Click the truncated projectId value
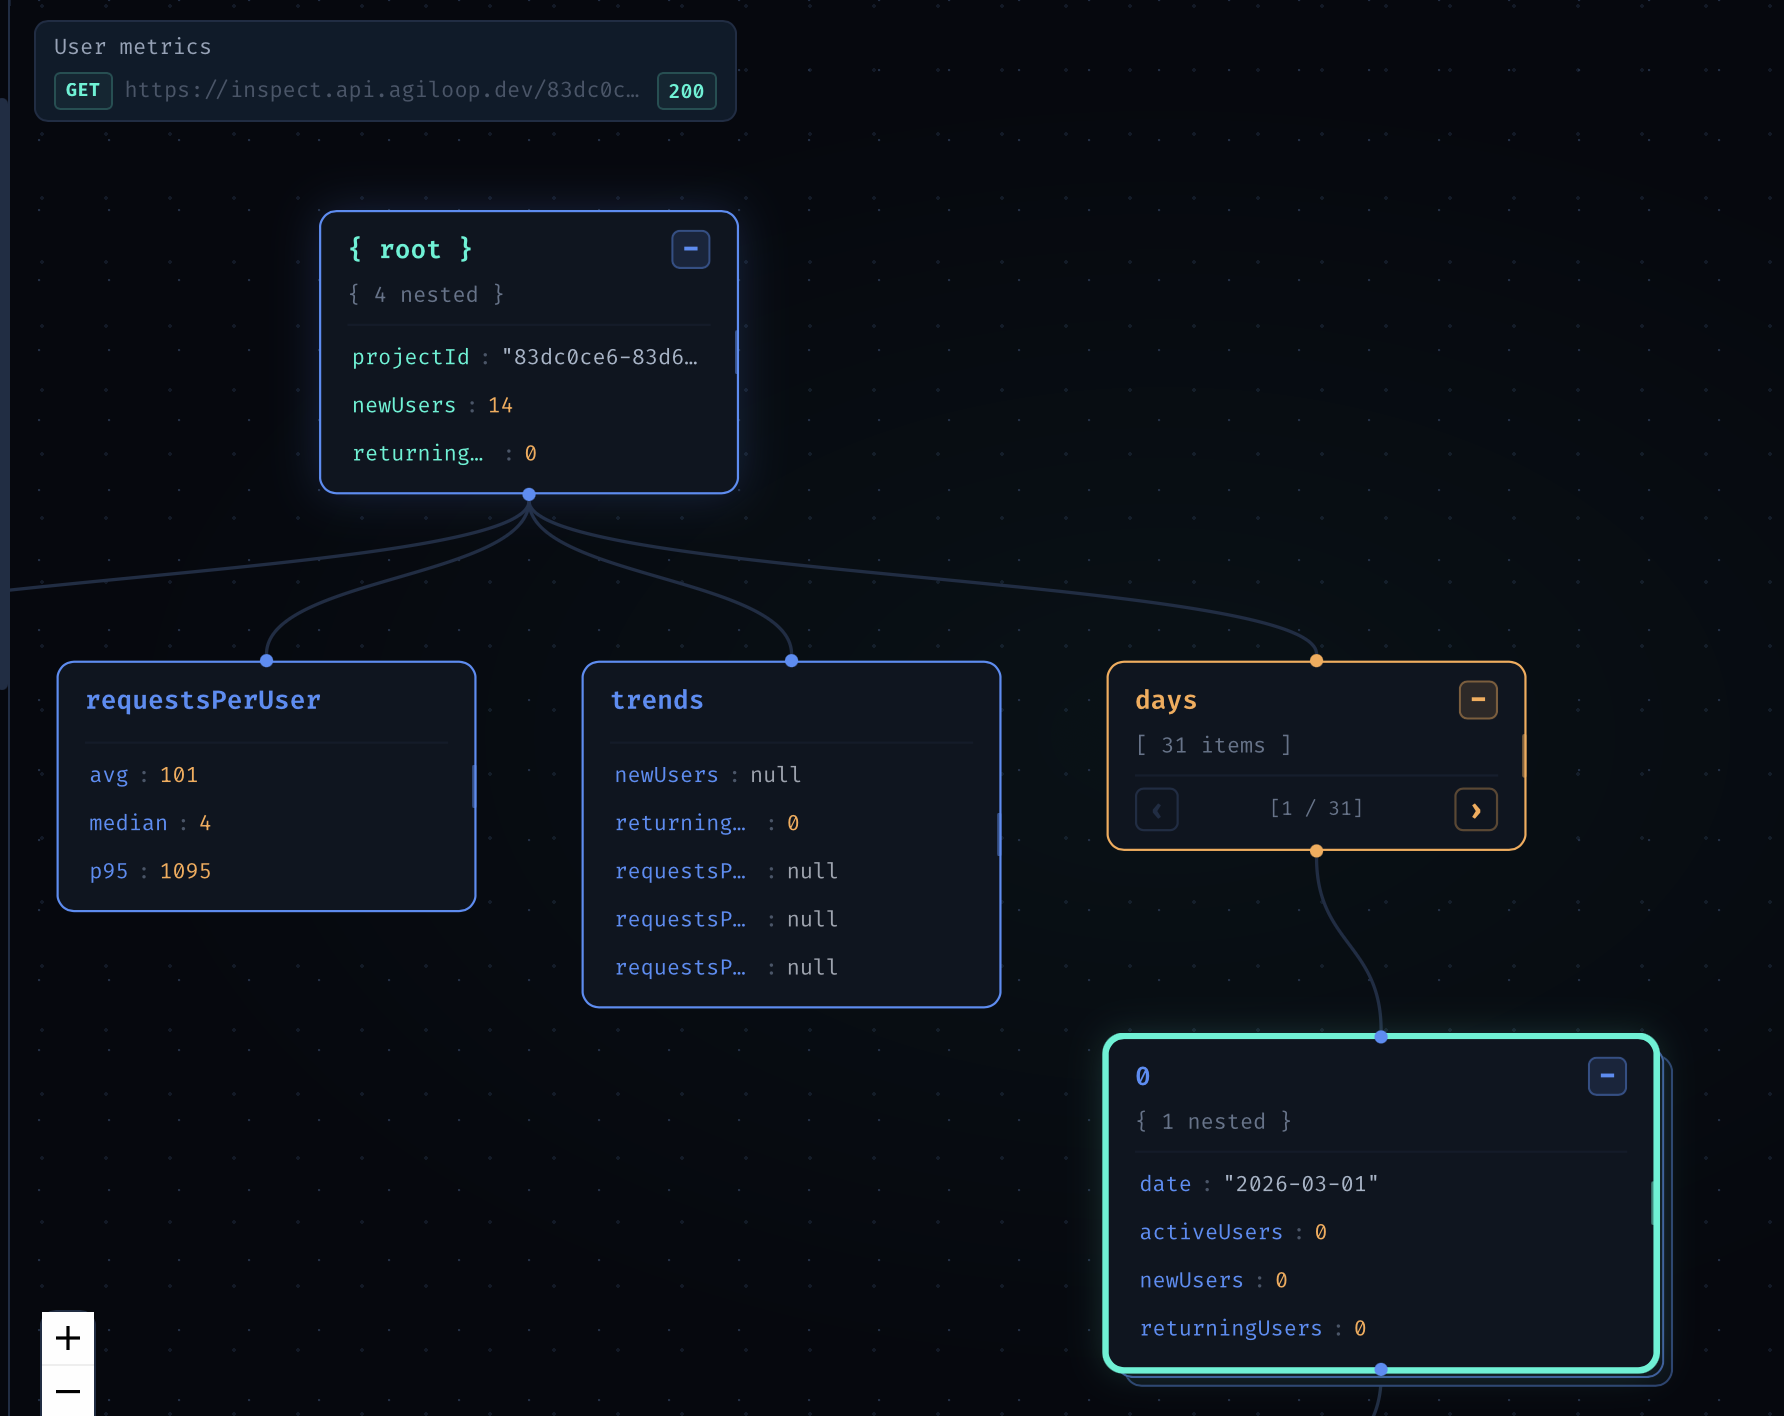 [x=600, y=356]
